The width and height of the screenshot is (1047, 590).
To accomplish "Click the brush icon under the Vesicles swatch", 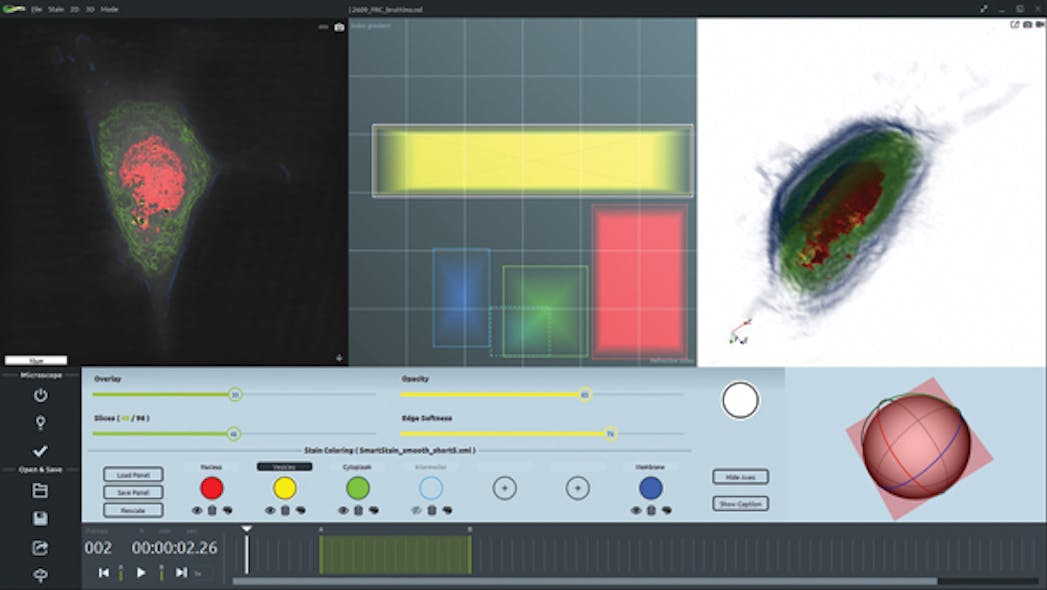I will pos(299,508).
